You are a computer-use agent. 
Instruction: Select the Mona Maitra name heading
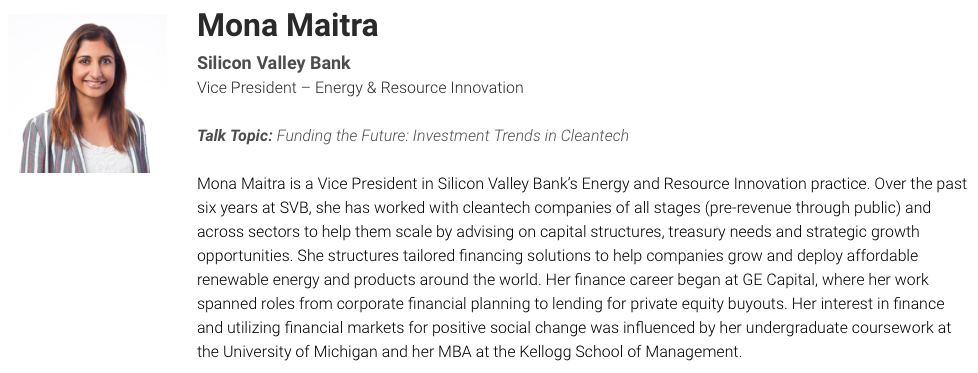click(288, 26)
